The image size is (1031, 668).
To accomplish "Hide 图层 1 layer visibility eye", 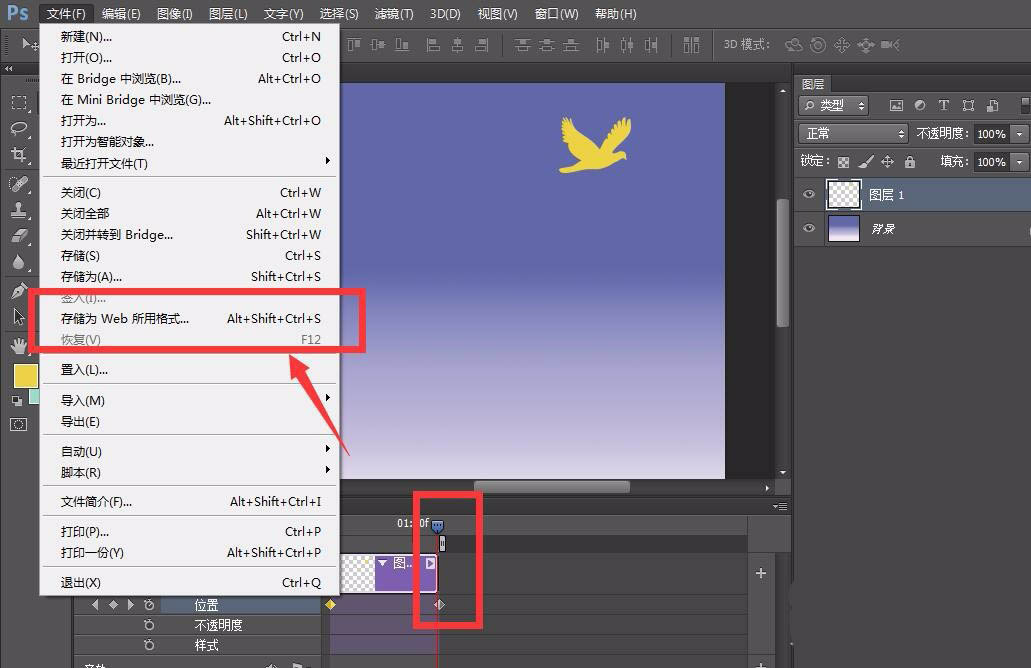I will (x=809, y=195).
